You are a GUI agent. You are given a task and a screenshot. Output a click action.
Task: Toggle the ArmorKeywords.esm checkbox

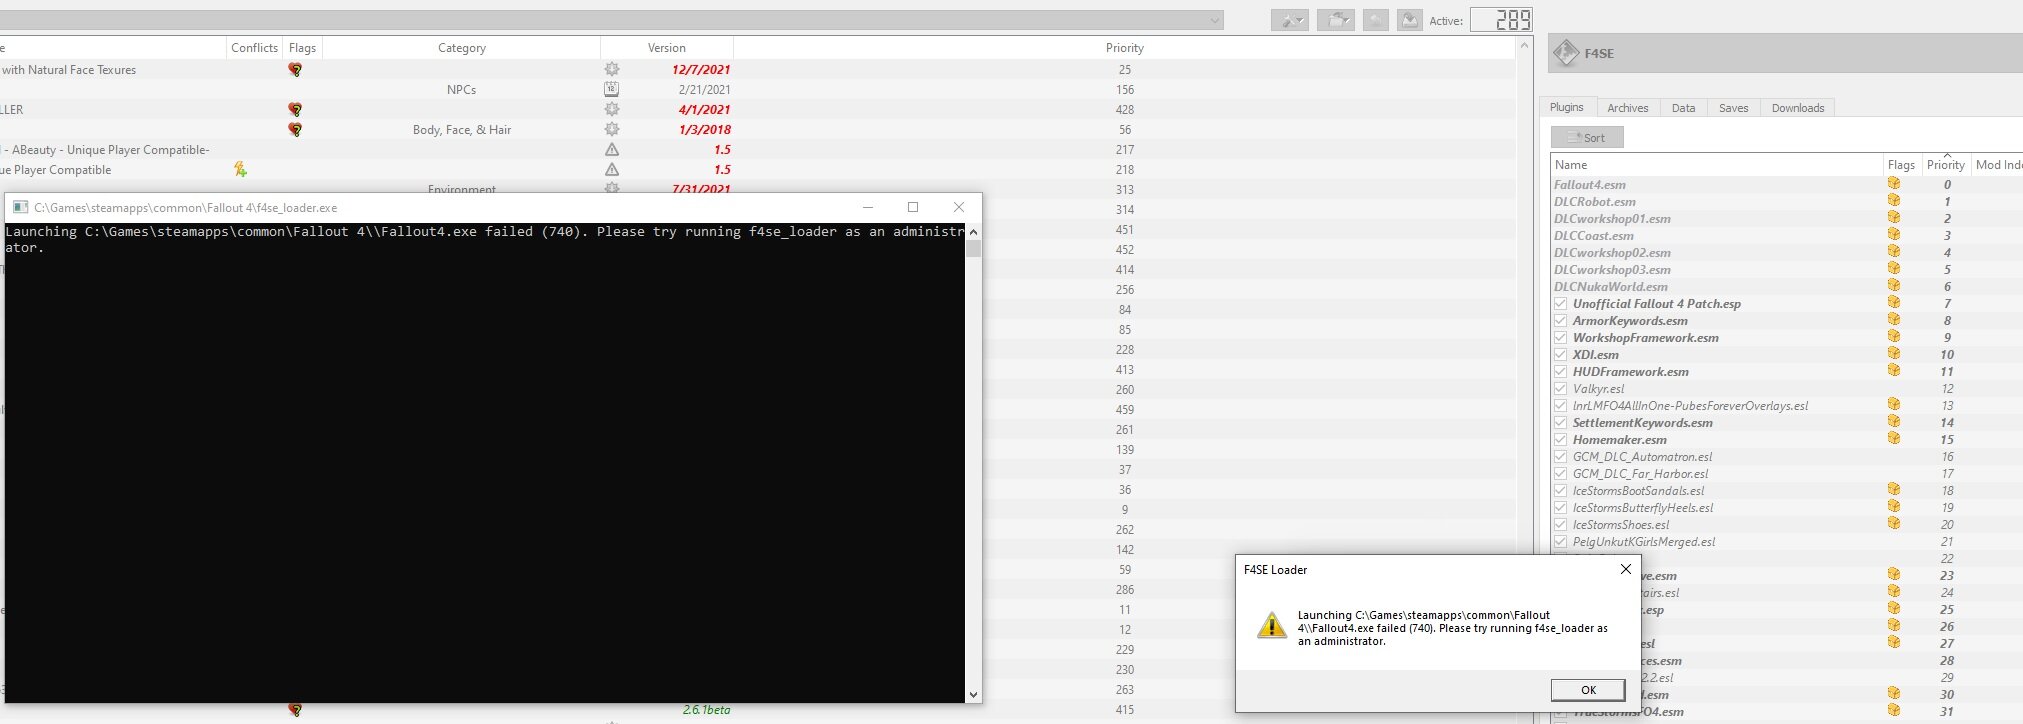pyautogui.click(x=1560, y=321)
